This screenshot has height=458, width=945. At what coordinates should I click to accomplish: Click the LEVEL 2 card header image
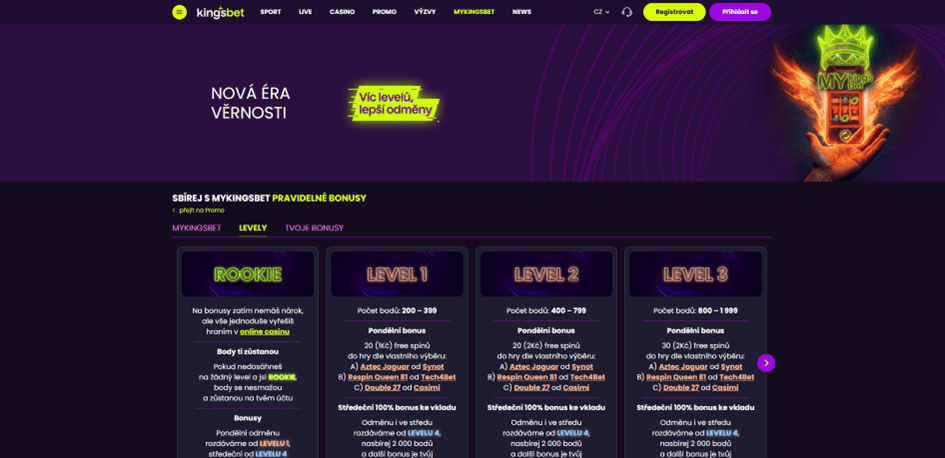click(x=546, y=274)
